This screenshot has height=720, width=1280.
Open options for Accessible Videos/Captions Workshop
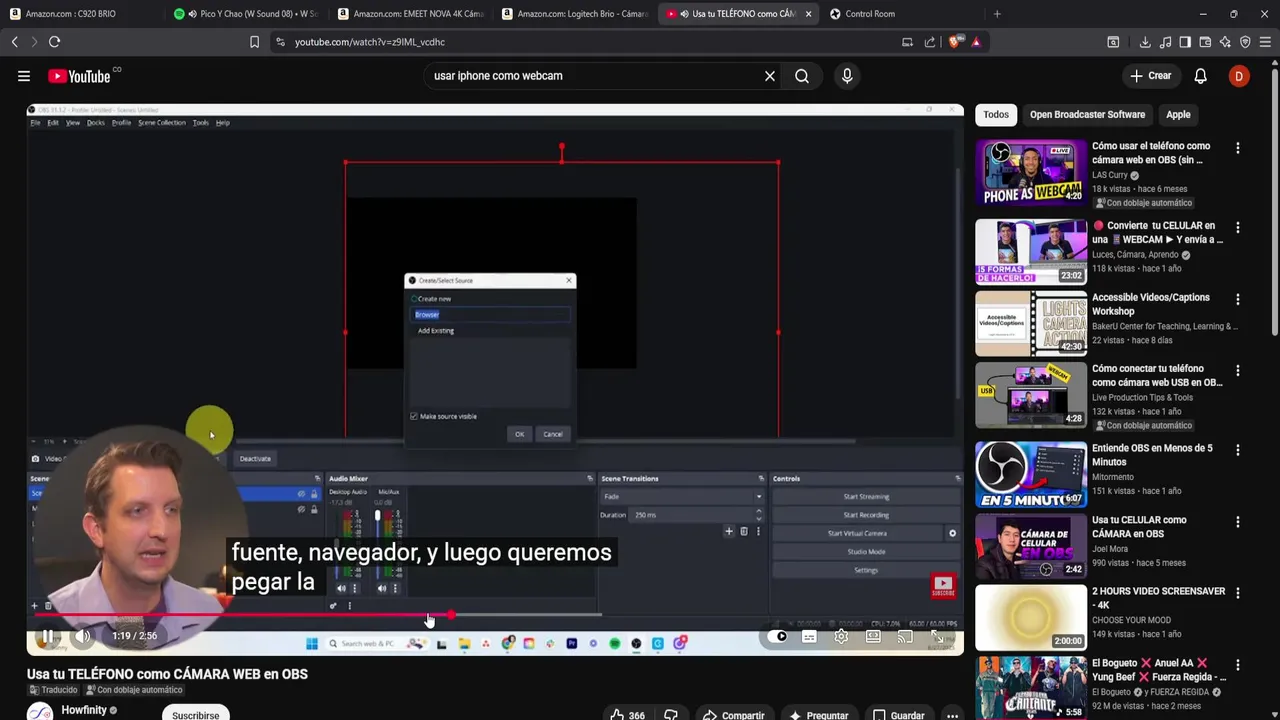coord(1238,299)
